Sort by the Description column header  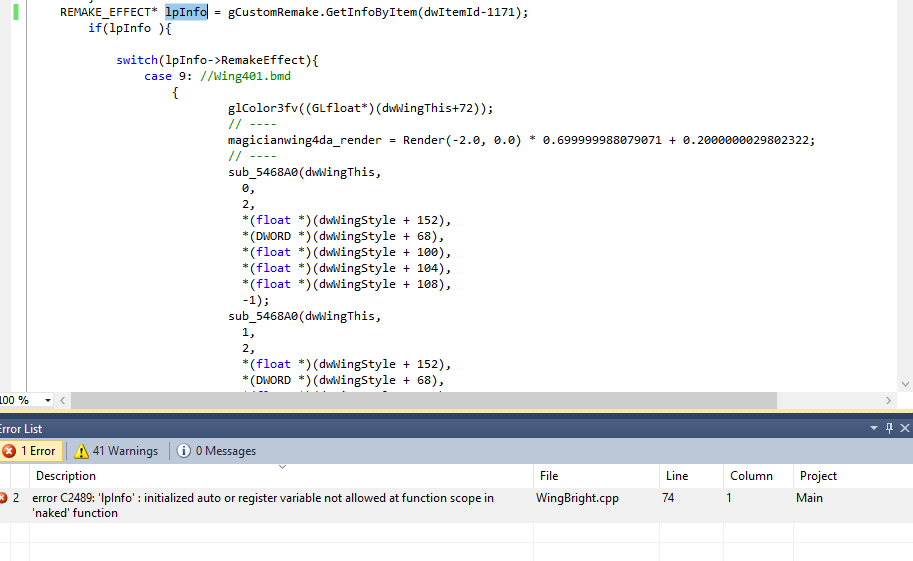(281, 476)
